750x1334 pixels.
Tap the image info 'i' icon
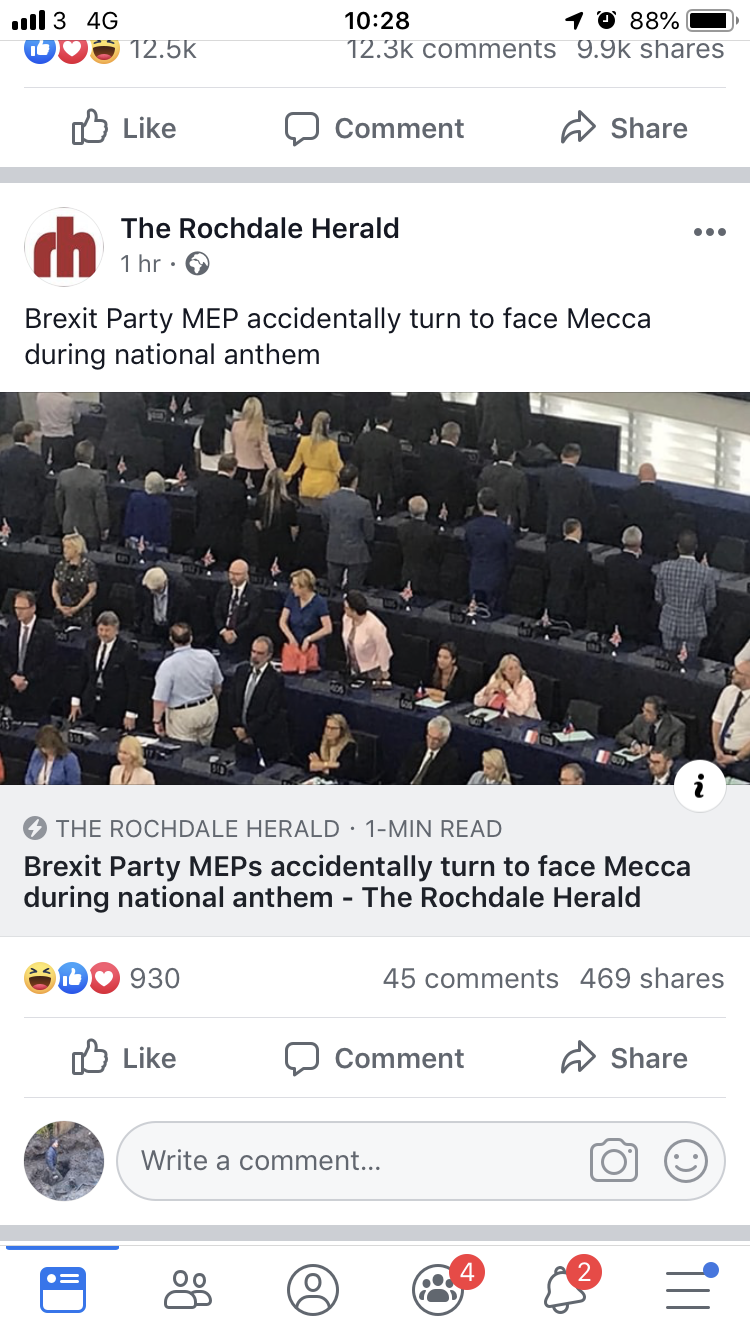click(x=699, y=786)
